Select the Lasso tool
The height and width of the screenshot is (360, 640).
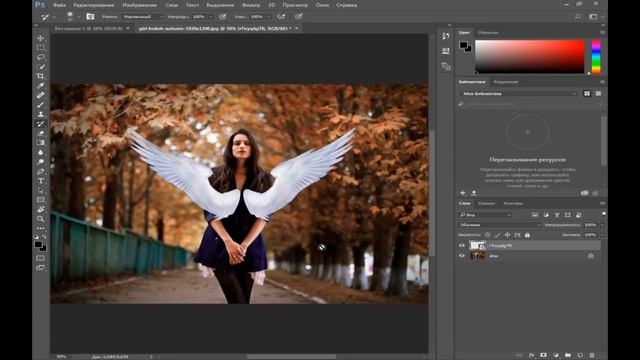coord(40,57)
